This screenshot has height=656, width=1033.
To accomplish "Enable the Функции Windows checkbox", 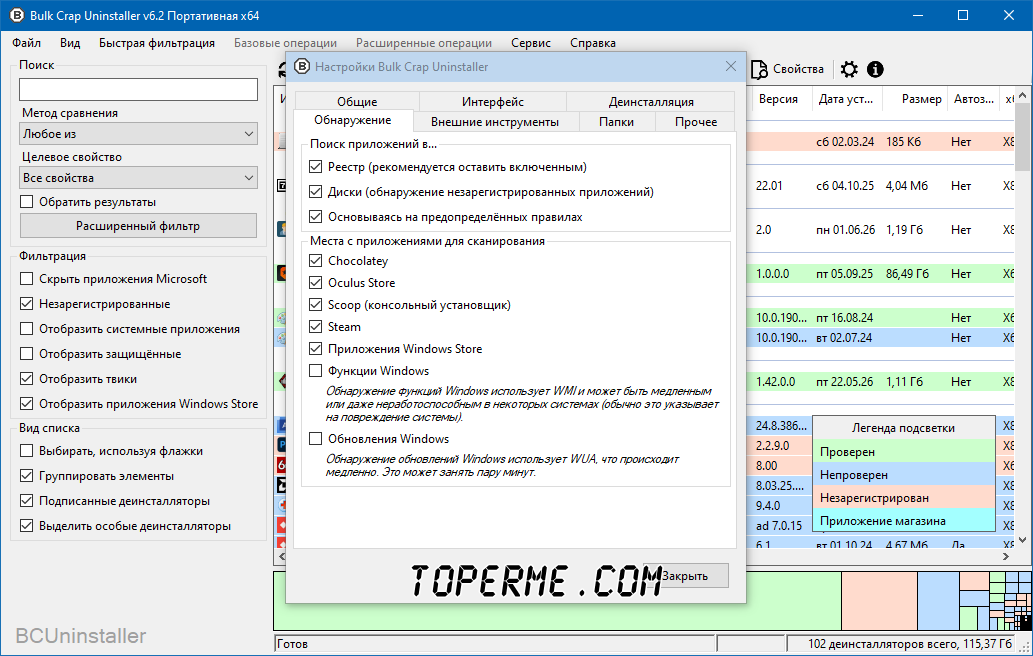I will point(316,371).
